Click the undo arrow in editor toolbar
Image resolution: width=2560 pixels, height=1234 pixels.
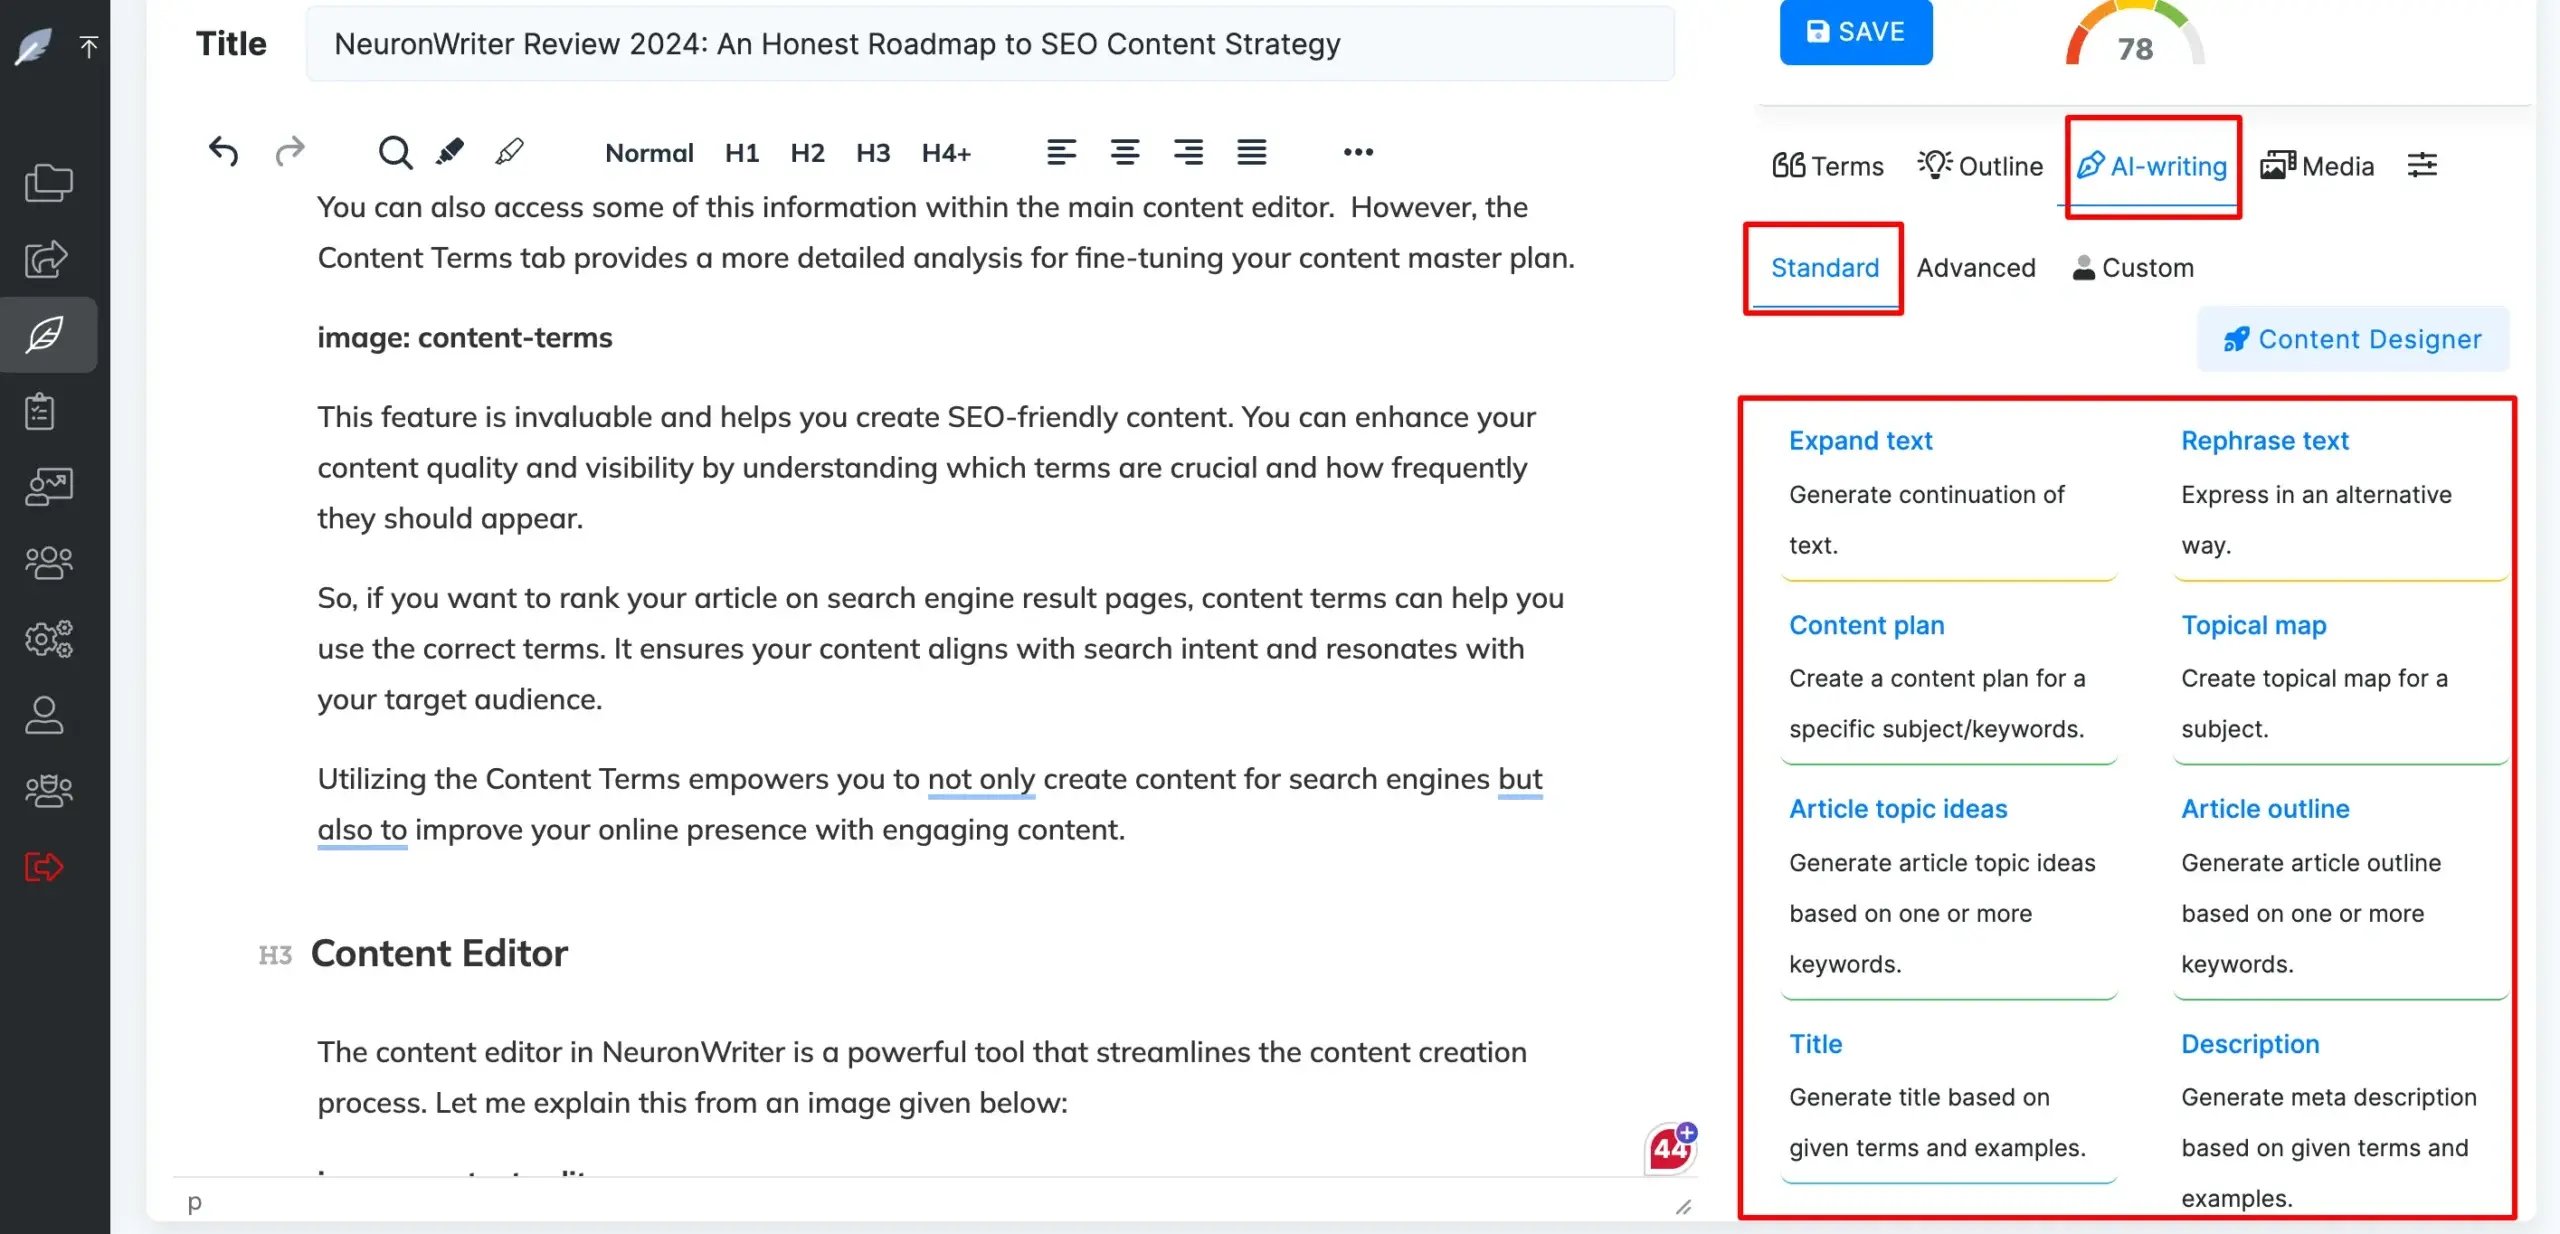click(223, 152)
